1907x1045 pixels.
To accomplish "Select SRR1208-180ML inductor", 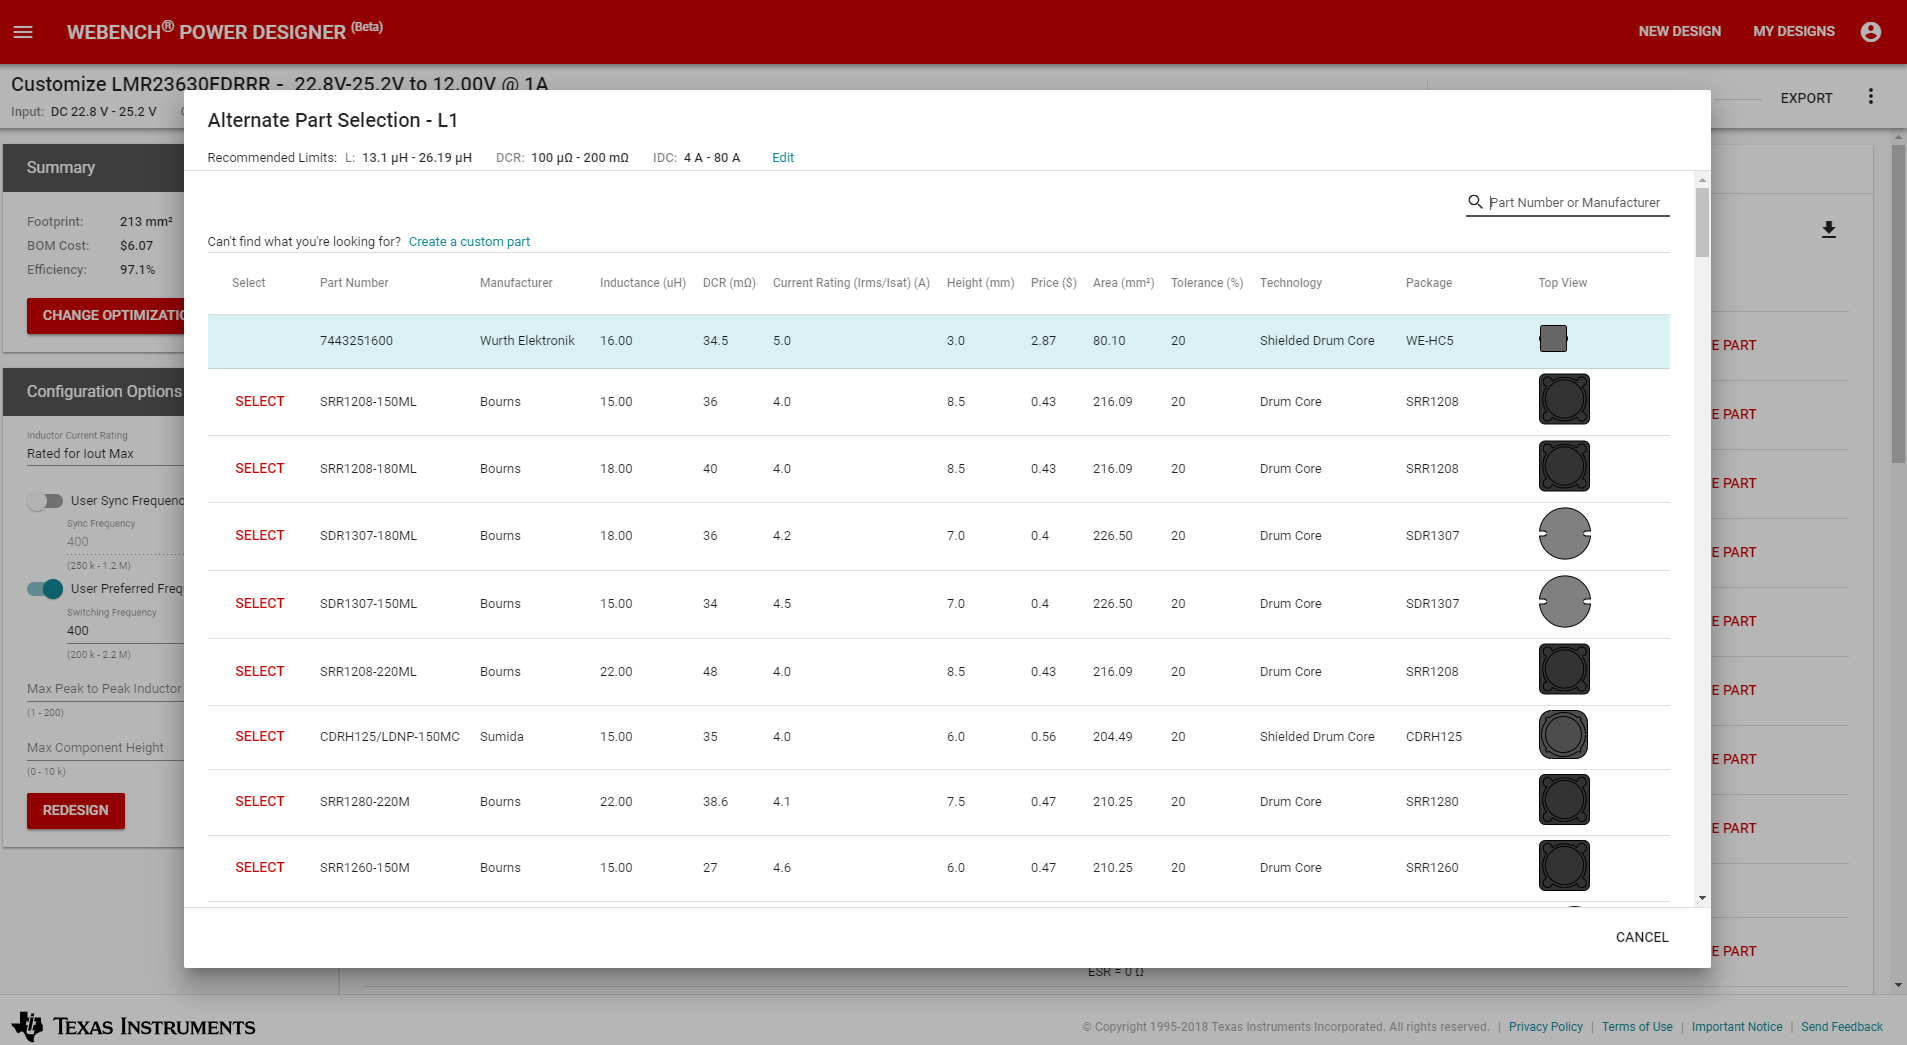I will click(x=260, y=468).
